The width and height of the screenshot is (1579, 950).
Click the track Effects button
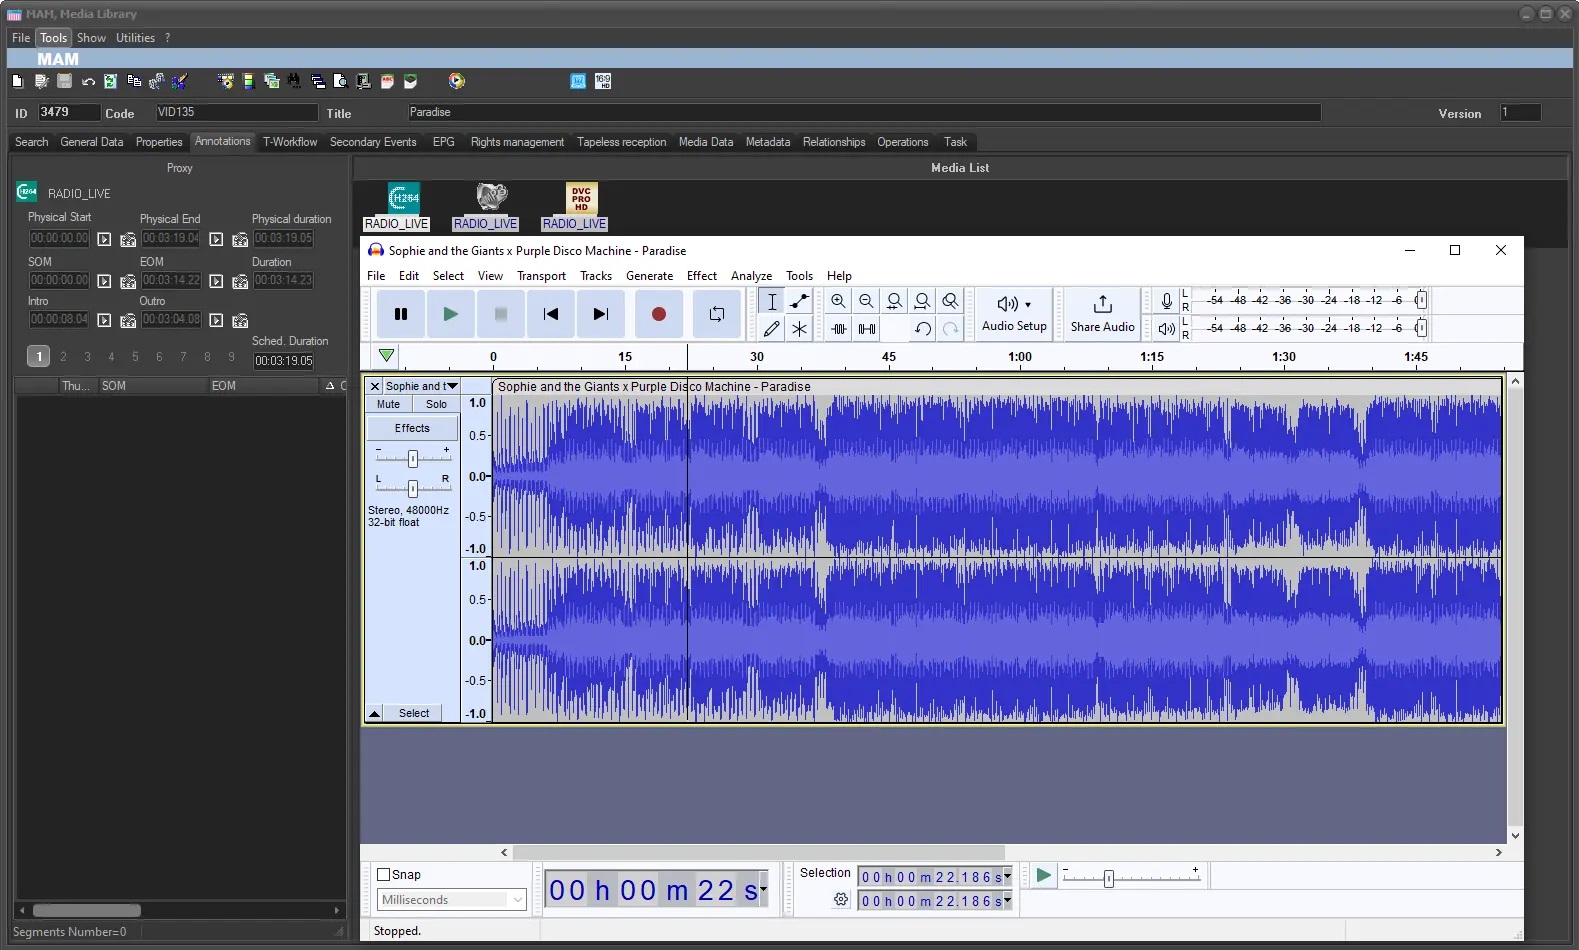tap(412, 428)
